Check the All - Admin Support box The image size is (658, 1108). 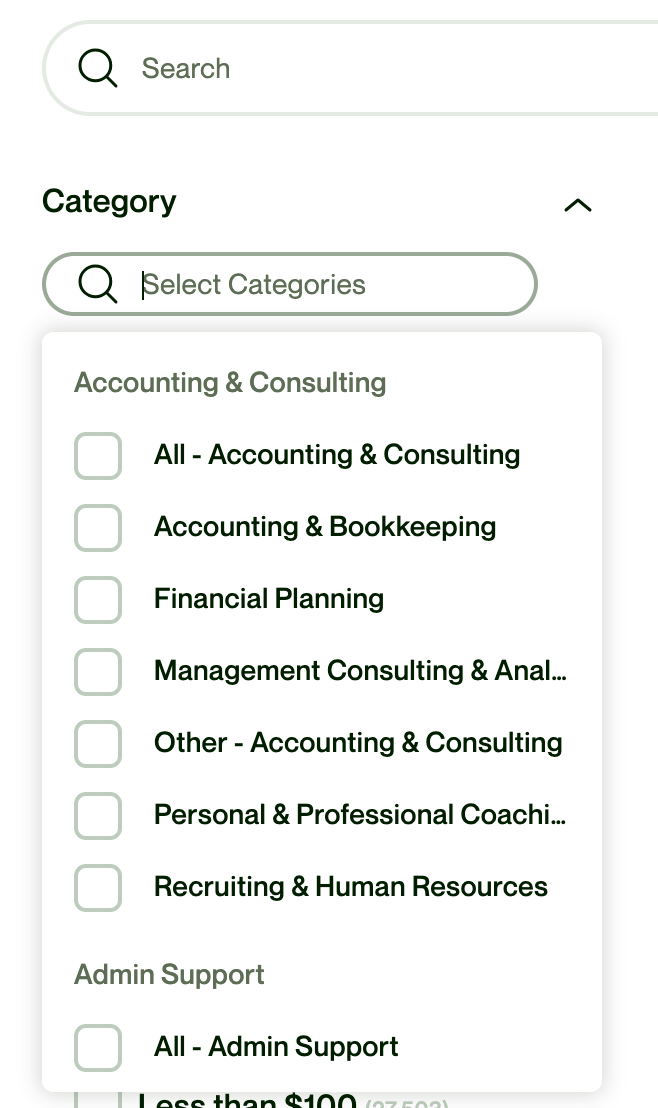click(98, 1048)
